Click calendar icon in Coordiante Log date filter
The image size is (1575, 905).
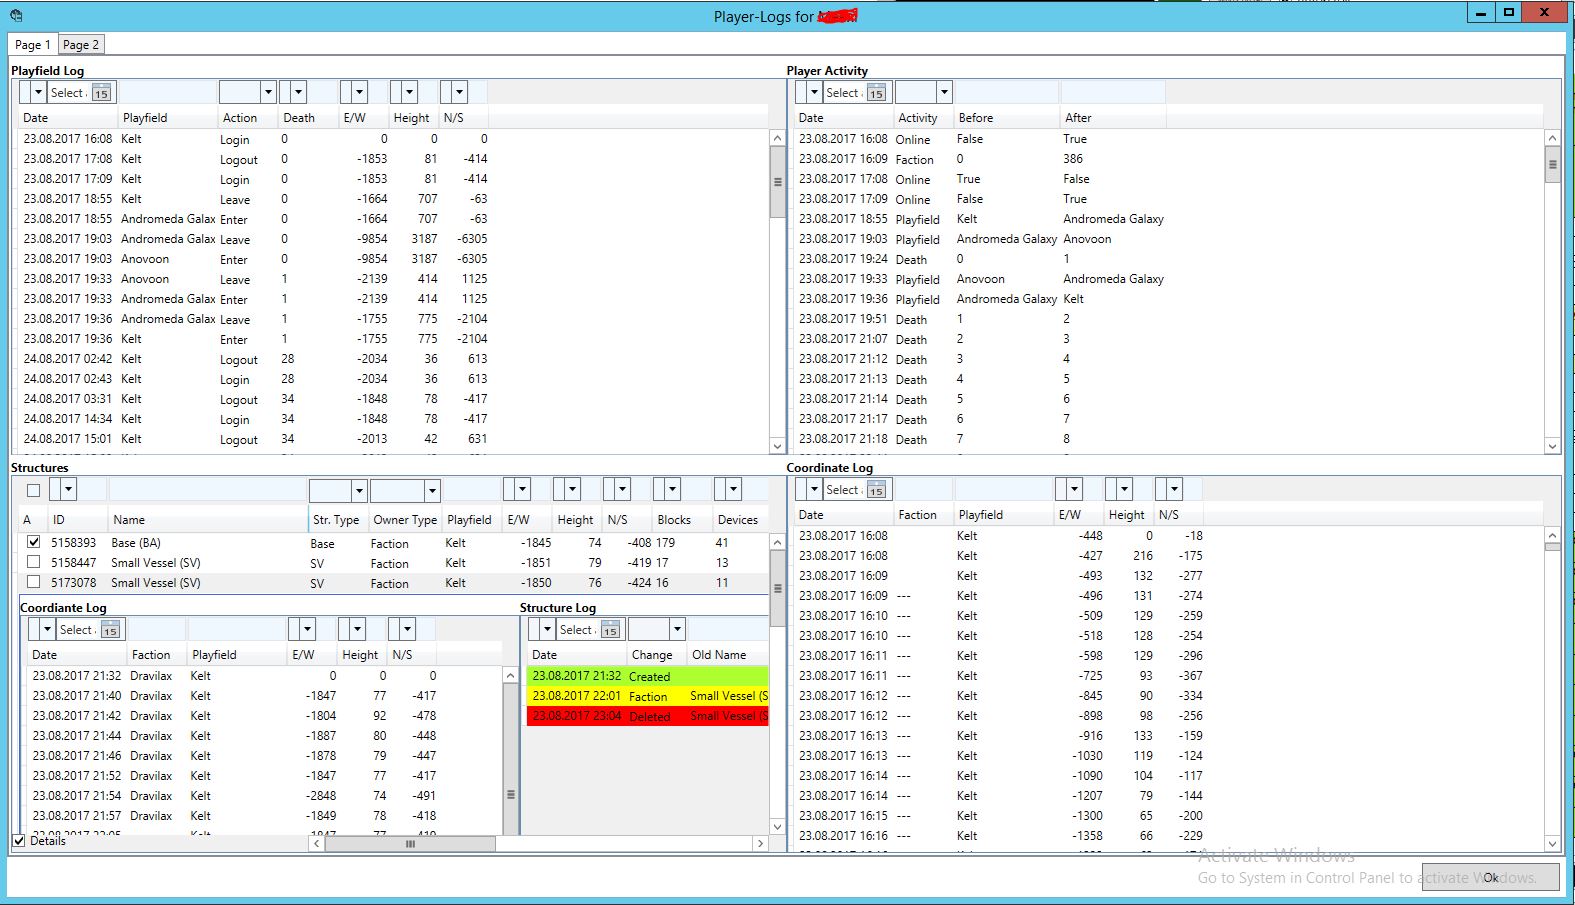click(x=110, y=630)
